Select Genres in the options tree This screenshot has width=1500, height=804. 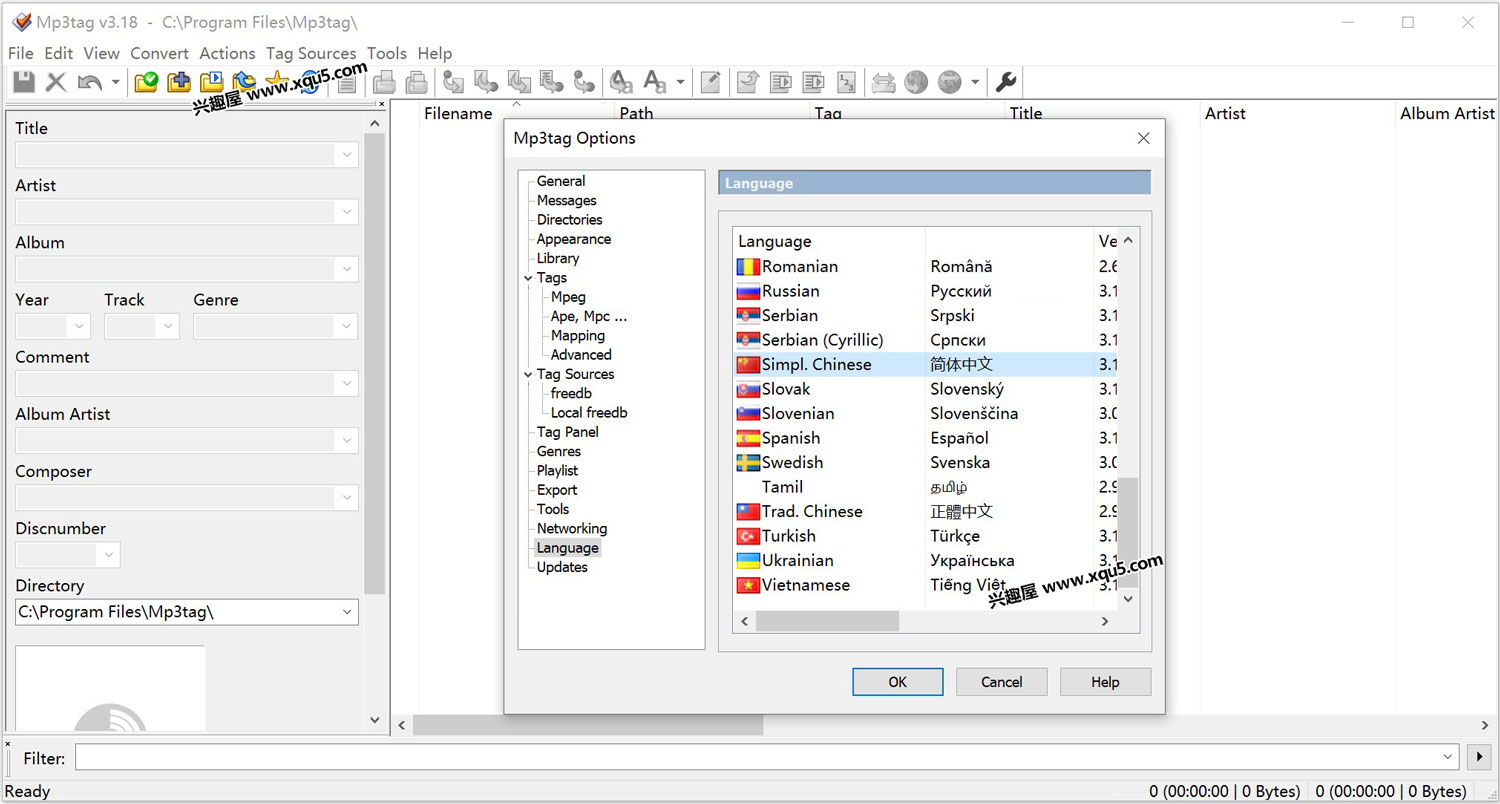coord(559,451)
